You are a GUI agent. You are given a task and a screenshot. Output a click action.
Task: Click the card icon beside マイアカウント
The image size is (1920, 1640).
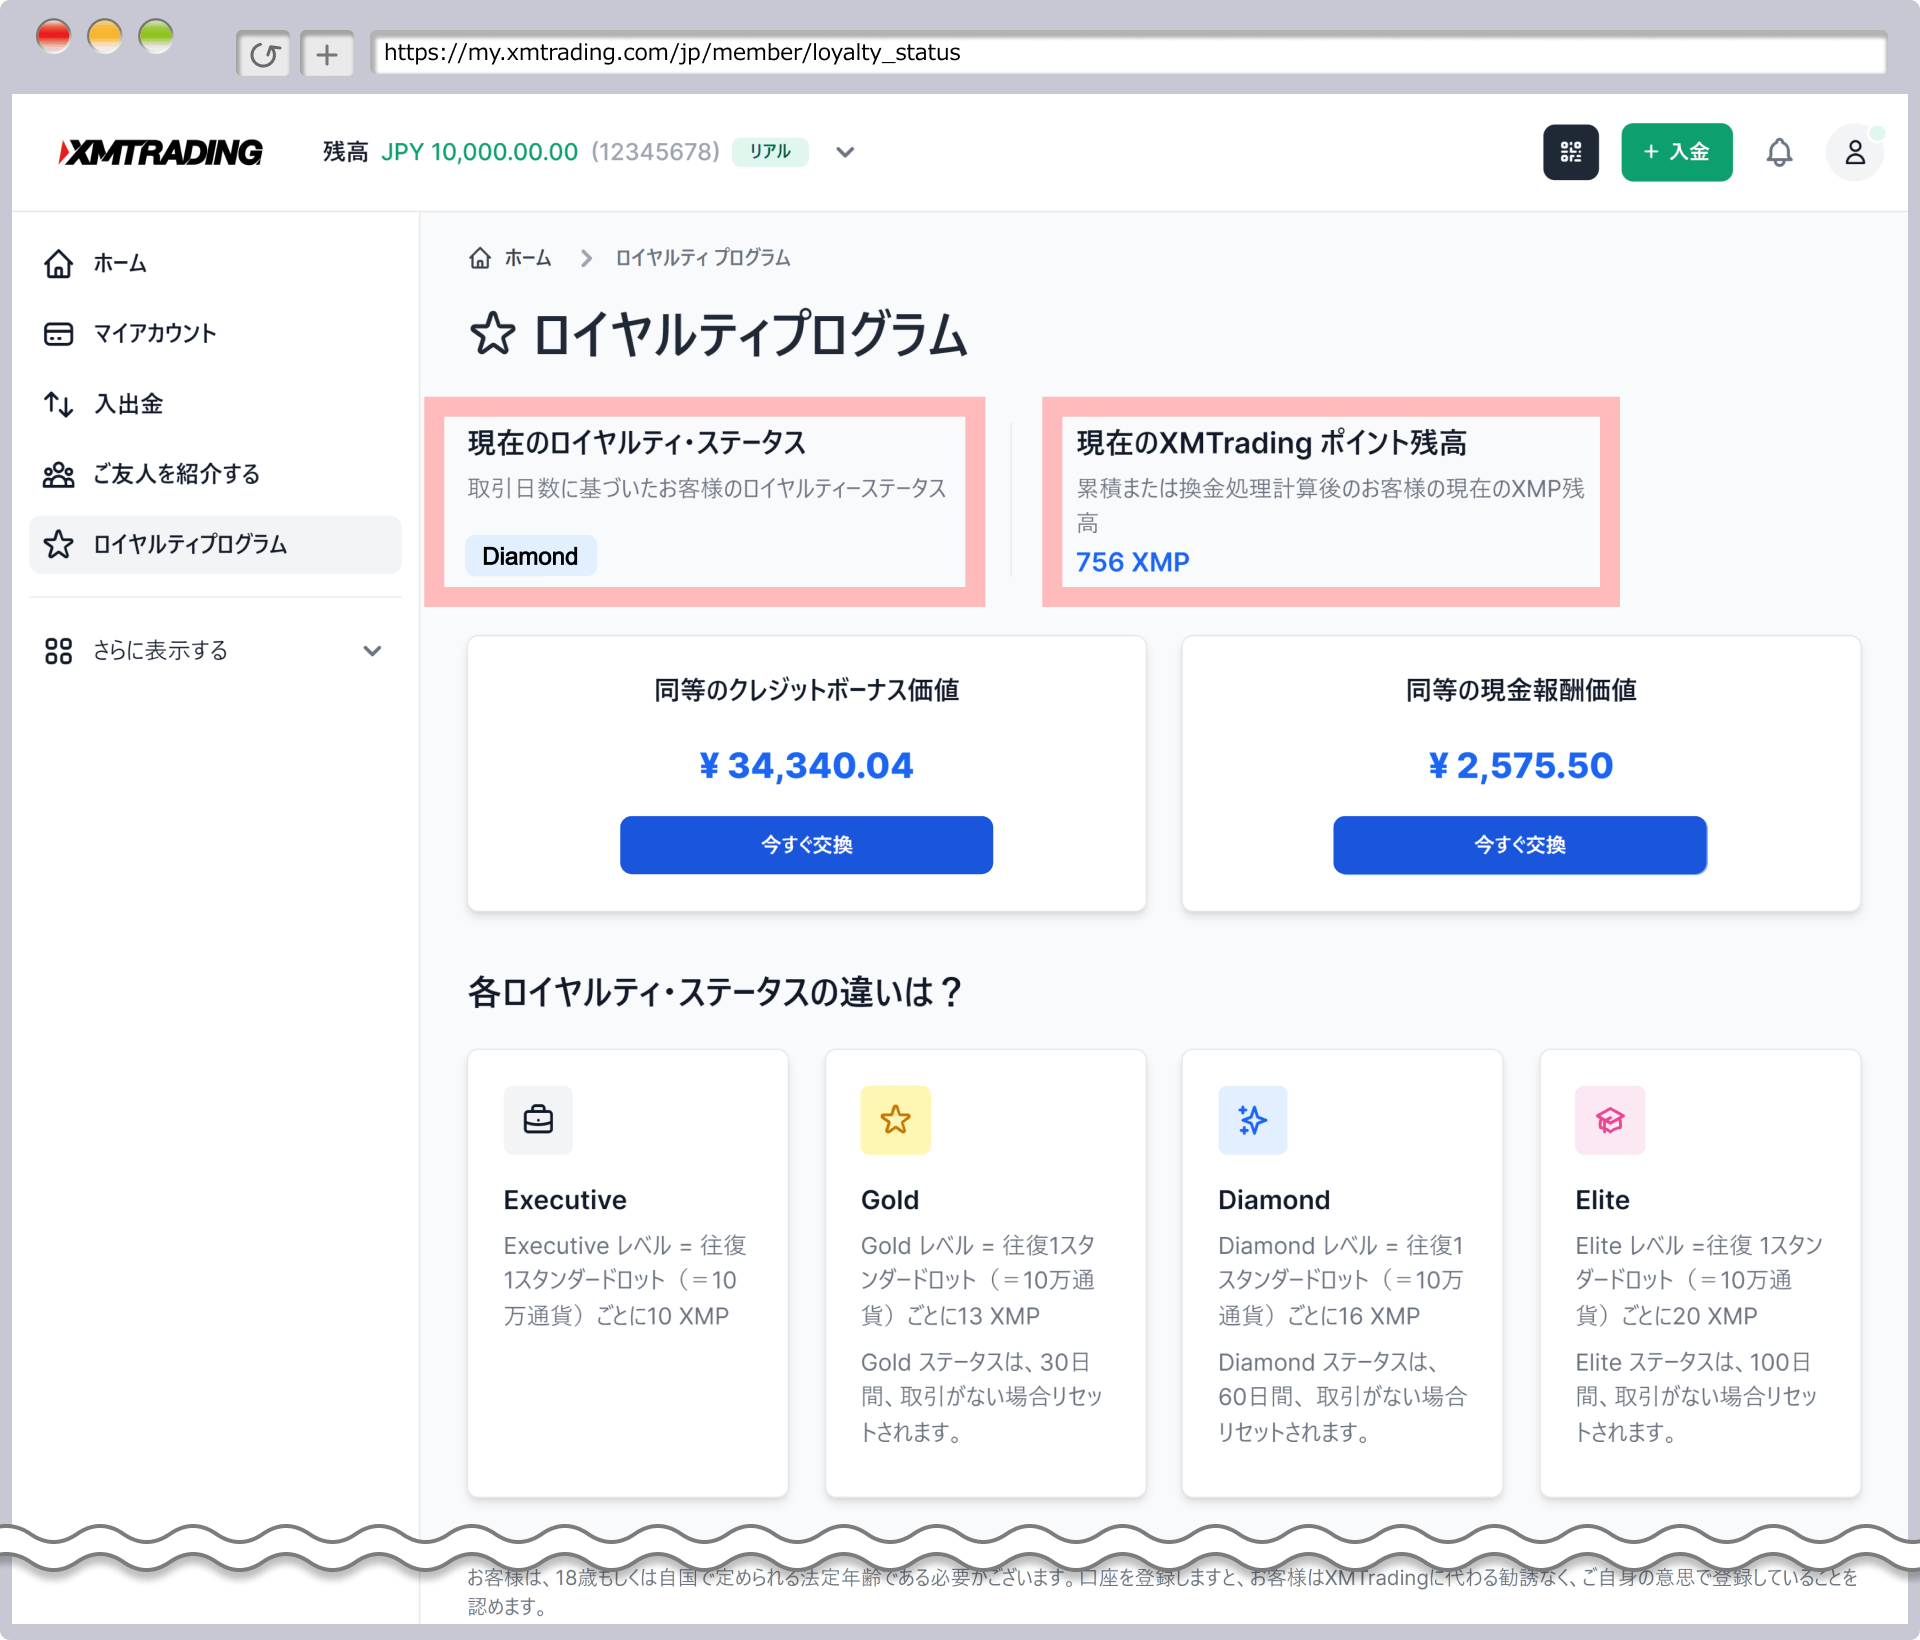pyautogui.click(x=59, y=333)
